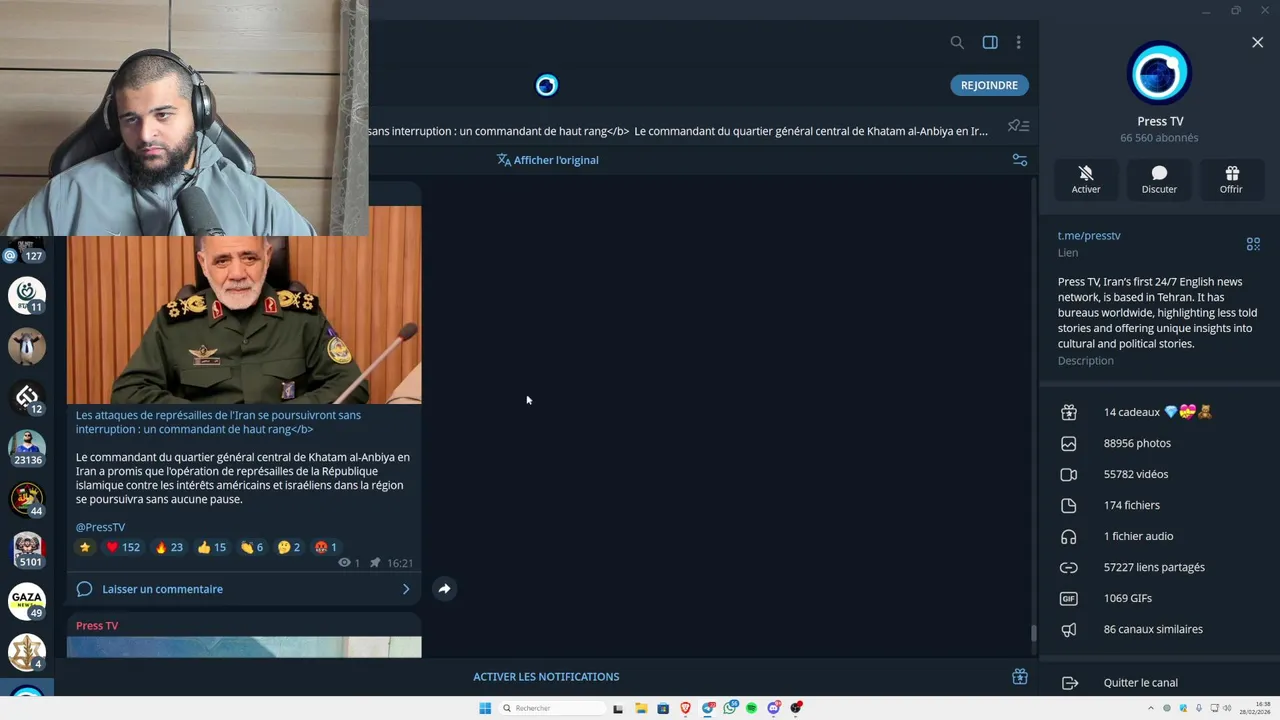Click the clapping reaction with 6
Viewport: 1280px width, 720px height.
point(252,547)
